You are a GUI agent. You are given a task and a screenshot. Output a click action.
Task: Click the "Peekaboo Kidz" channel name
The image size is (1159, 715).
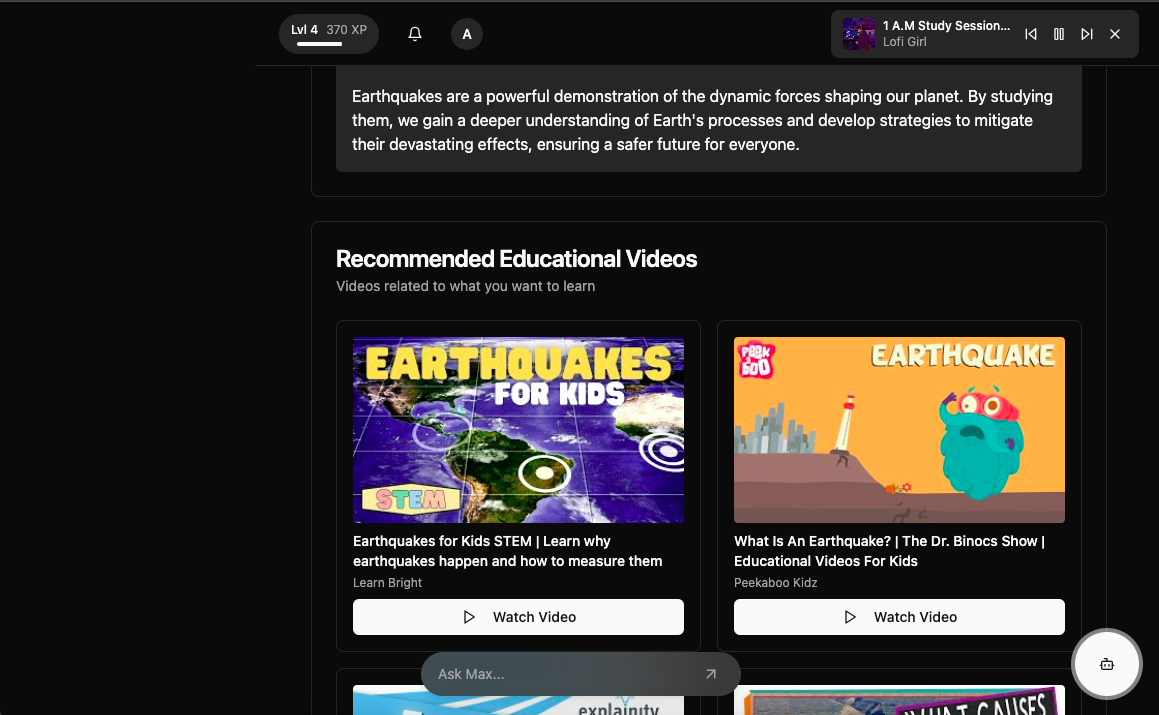click(775, 583)
